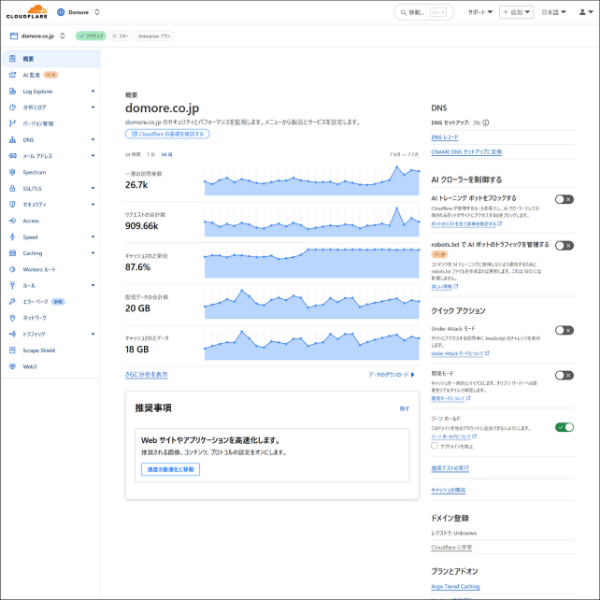Enable the AI トレーニング ボット block toggle
600x600 pixels.
[x=564, y=199]
